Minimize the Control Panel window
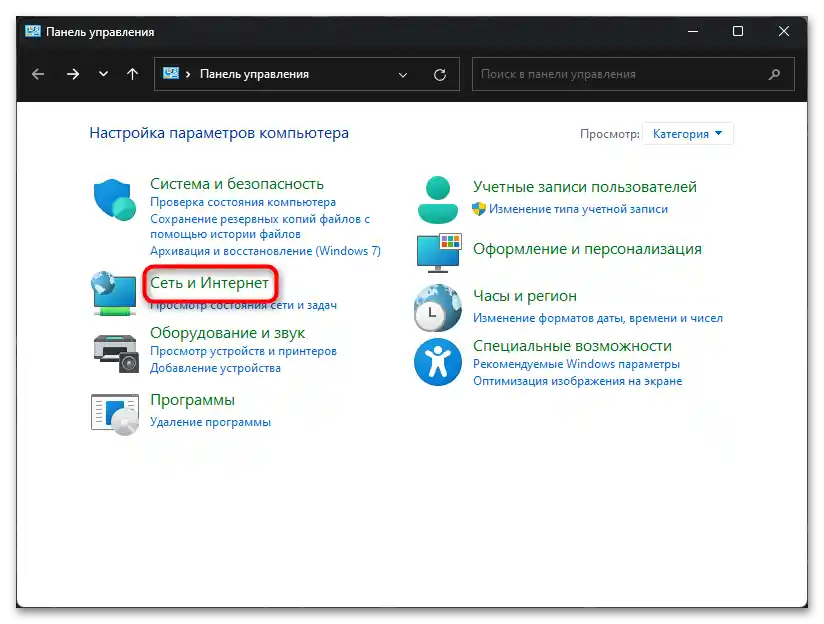Screen dimensions: 824x624 (693, 32)
